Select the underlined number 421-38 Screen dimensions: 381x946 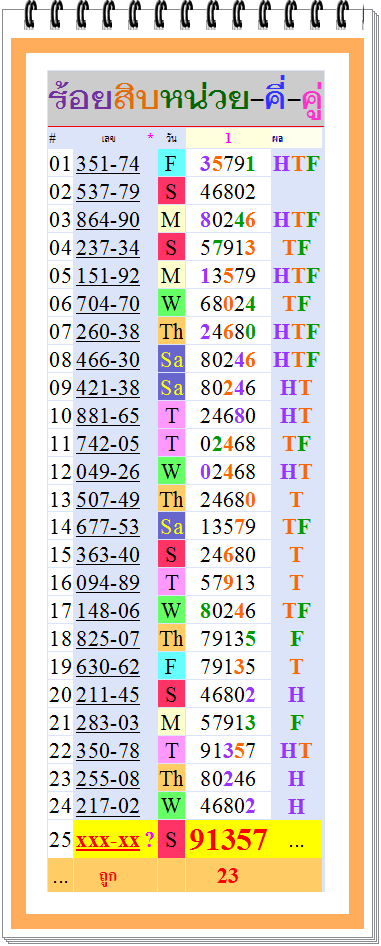click(x=108, y=387)
